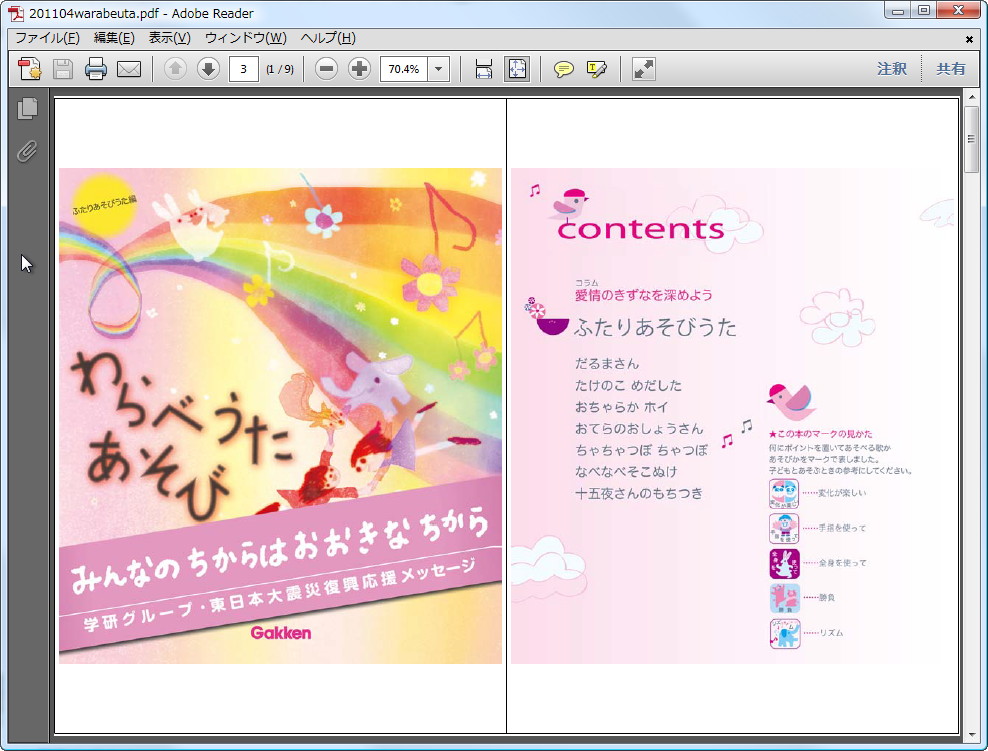Open the ヘルプ(H) menu
The image size is (988, 751).
(328, 38)
